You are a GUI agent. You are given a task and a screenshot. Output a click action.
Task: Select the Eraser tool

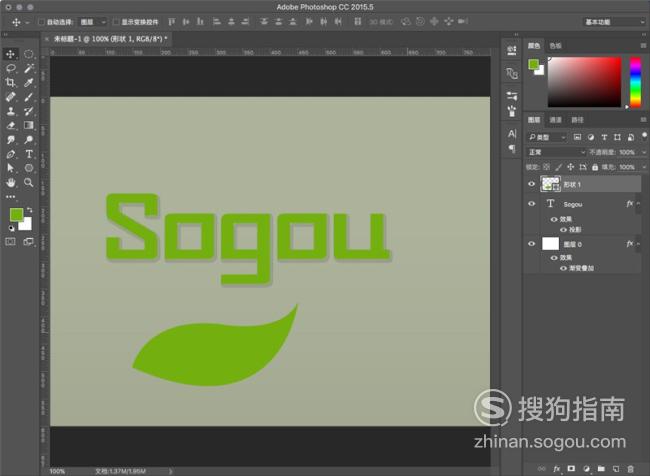pos(10,125)
